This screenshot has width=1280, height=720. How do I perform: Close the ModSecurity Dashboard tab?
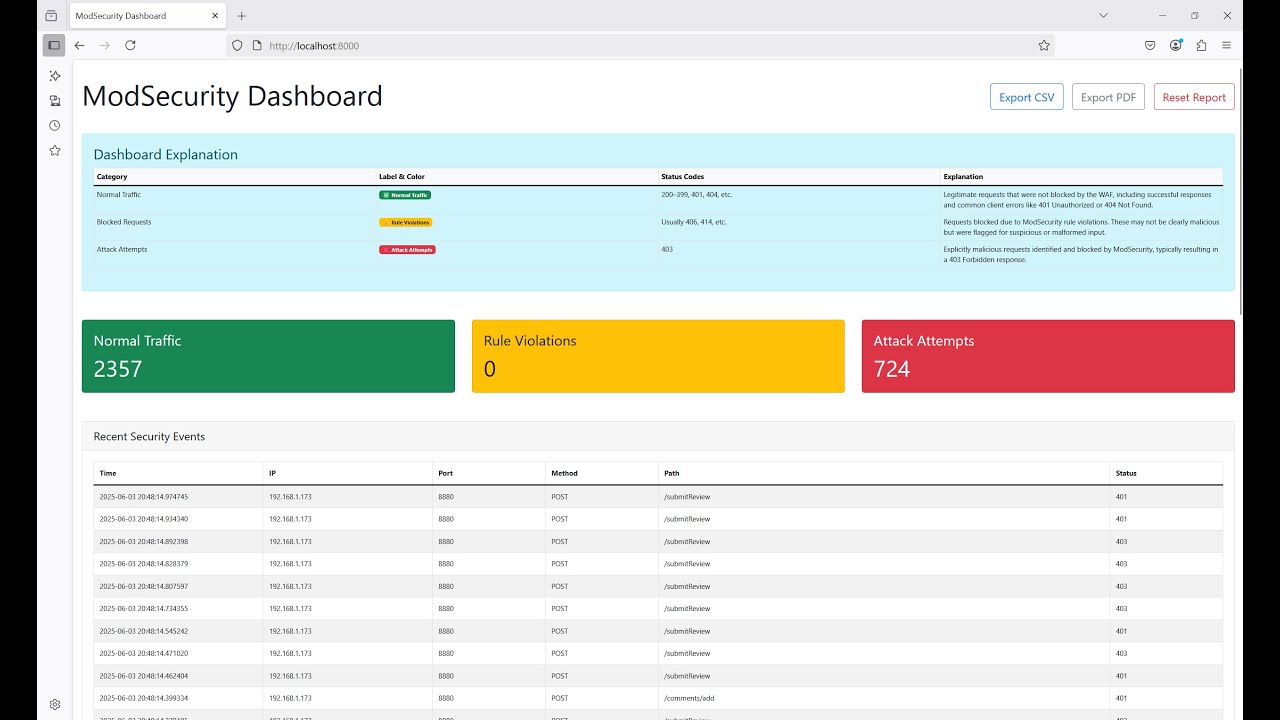(216, 16)
